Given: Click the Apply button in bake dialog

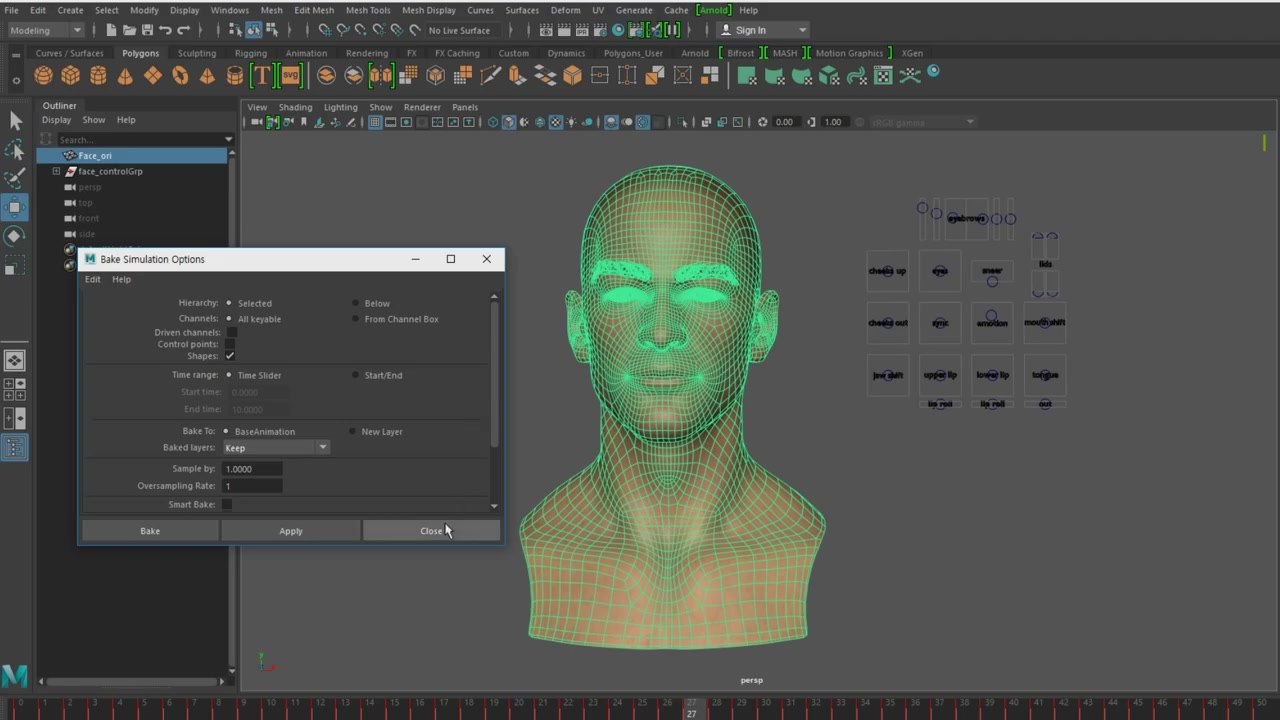Looking at the screenshot, I should [291, 531].
